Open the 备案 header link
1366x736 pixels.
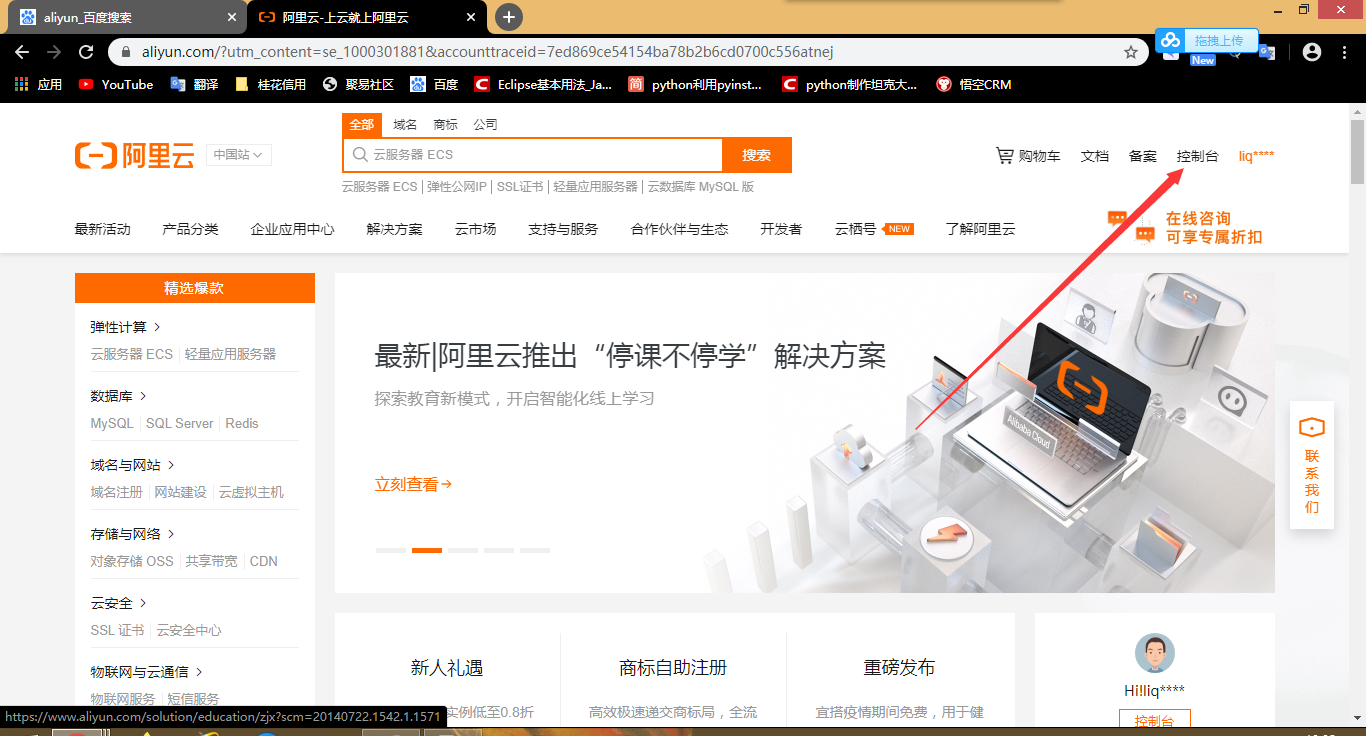coord(1143,156)
